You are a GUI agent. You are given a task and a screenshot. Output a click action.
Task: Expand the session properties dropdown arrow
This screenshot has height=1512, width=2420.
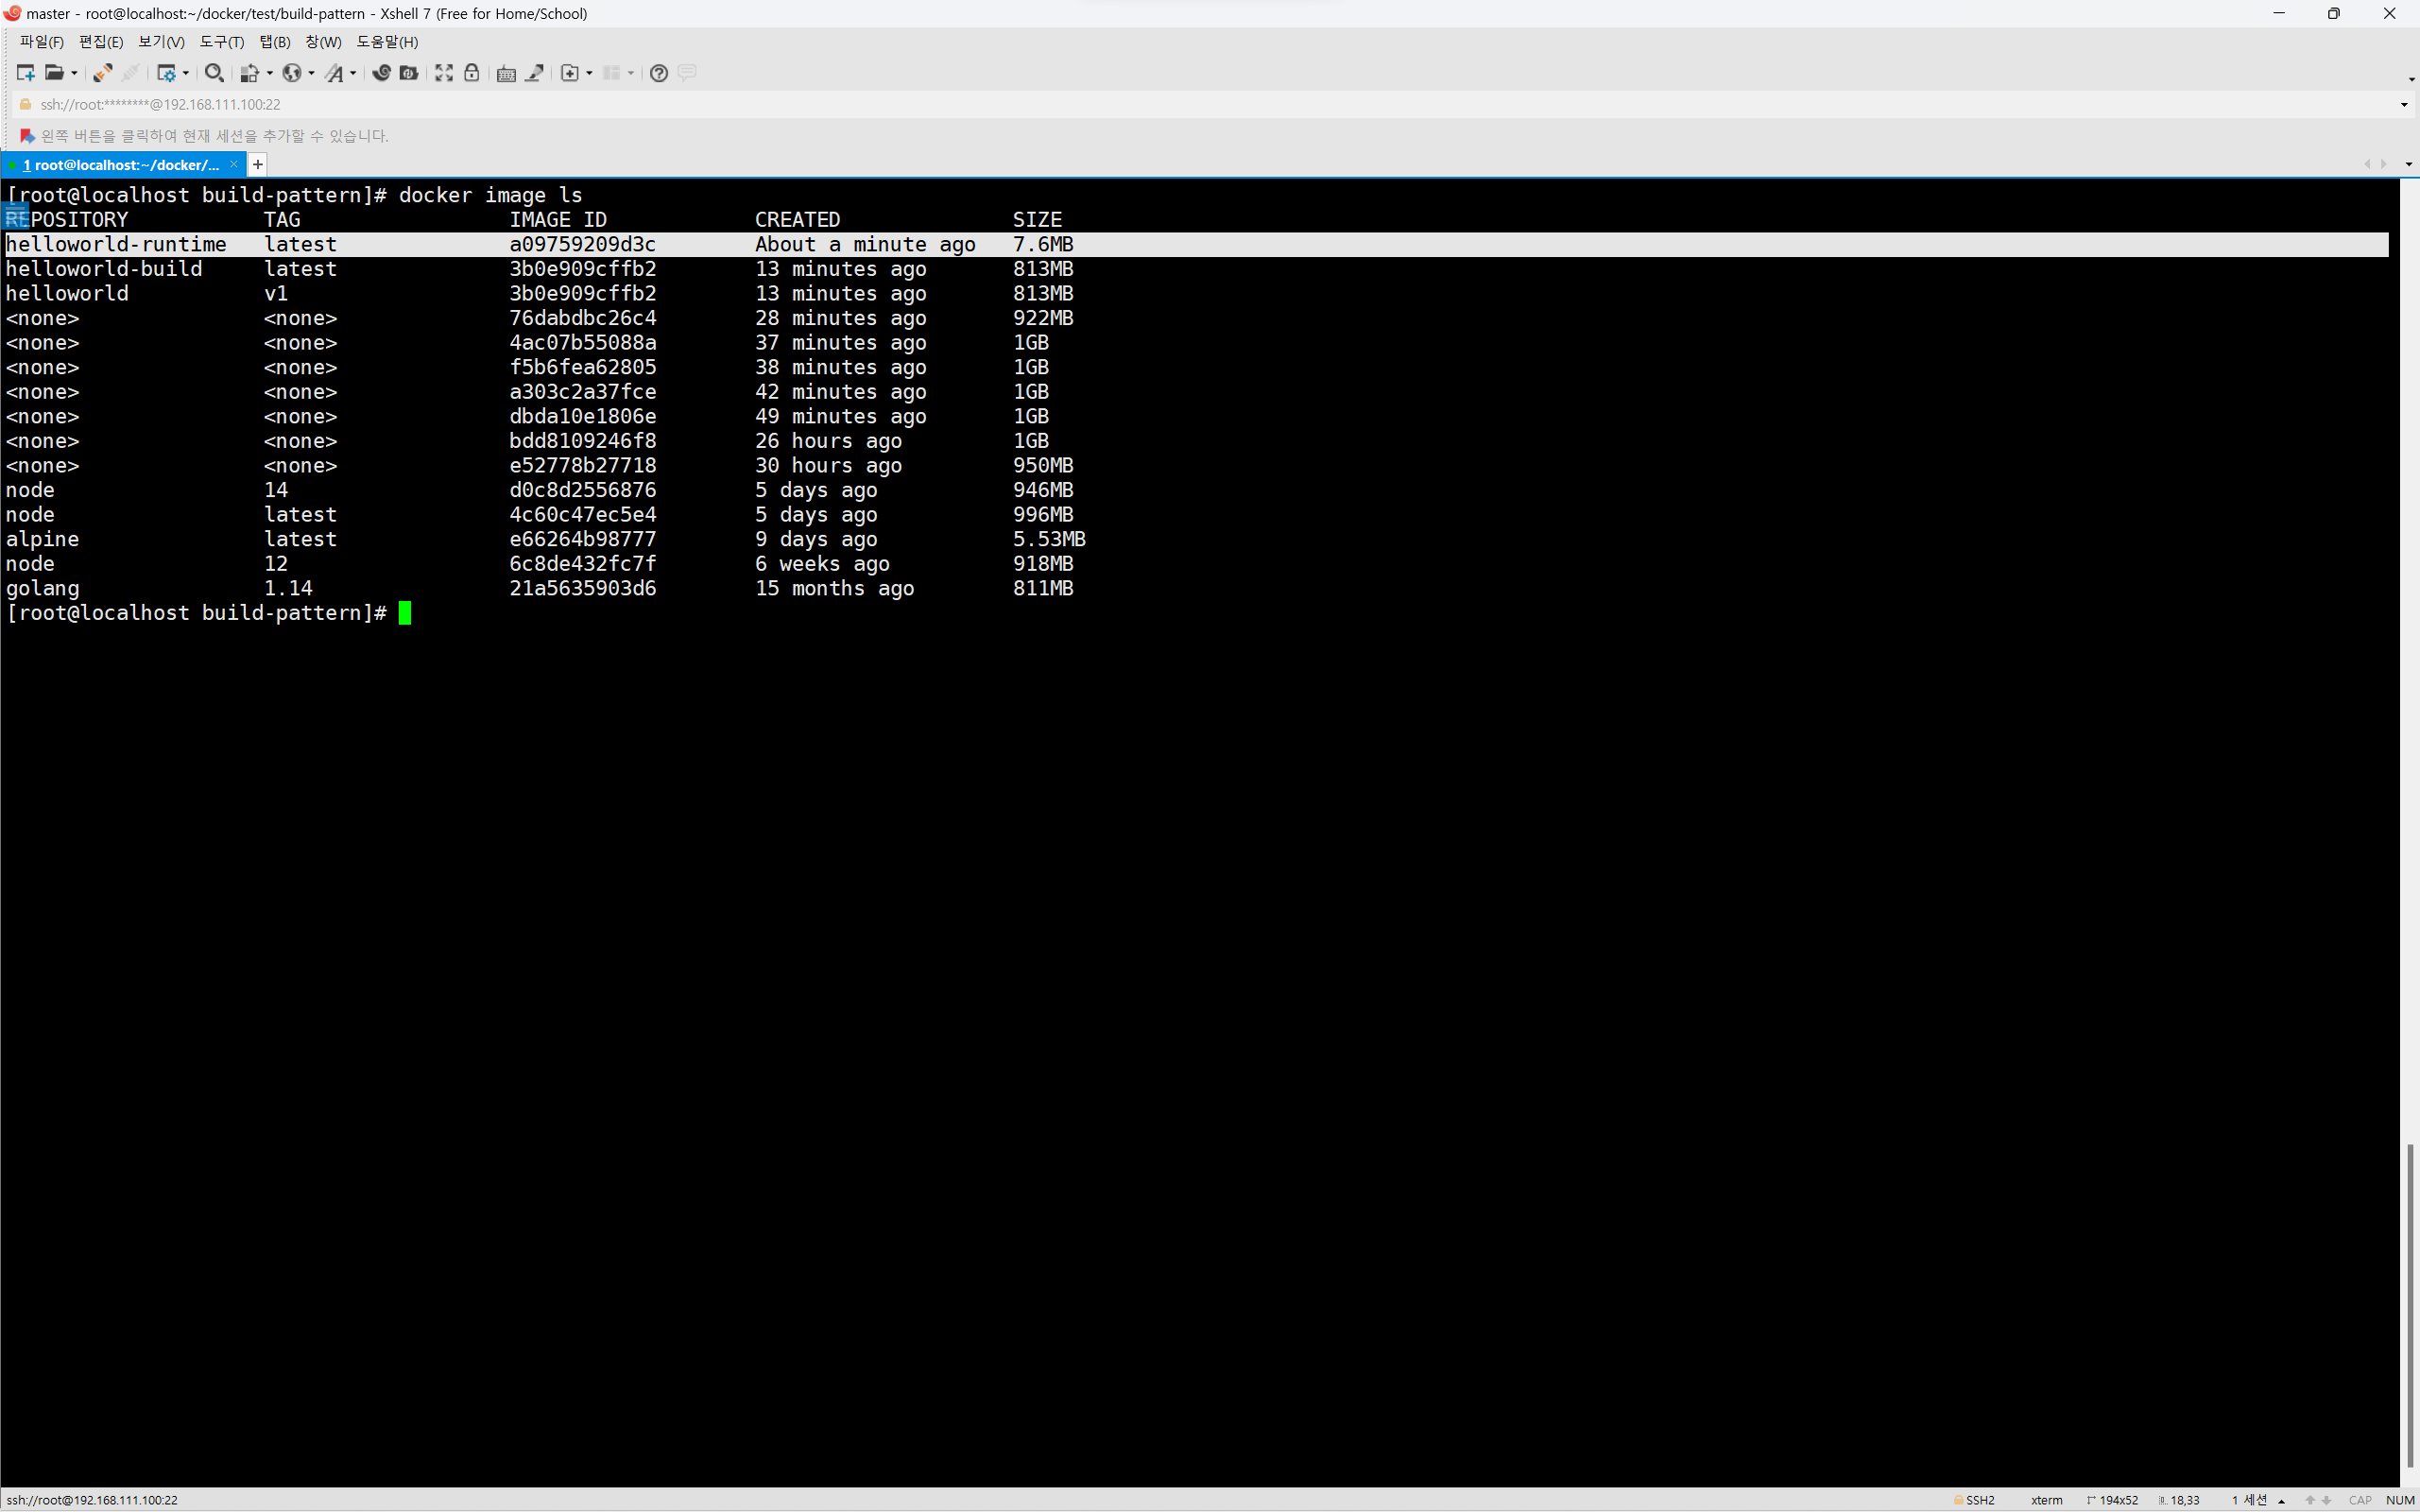[x=186, y=73]
